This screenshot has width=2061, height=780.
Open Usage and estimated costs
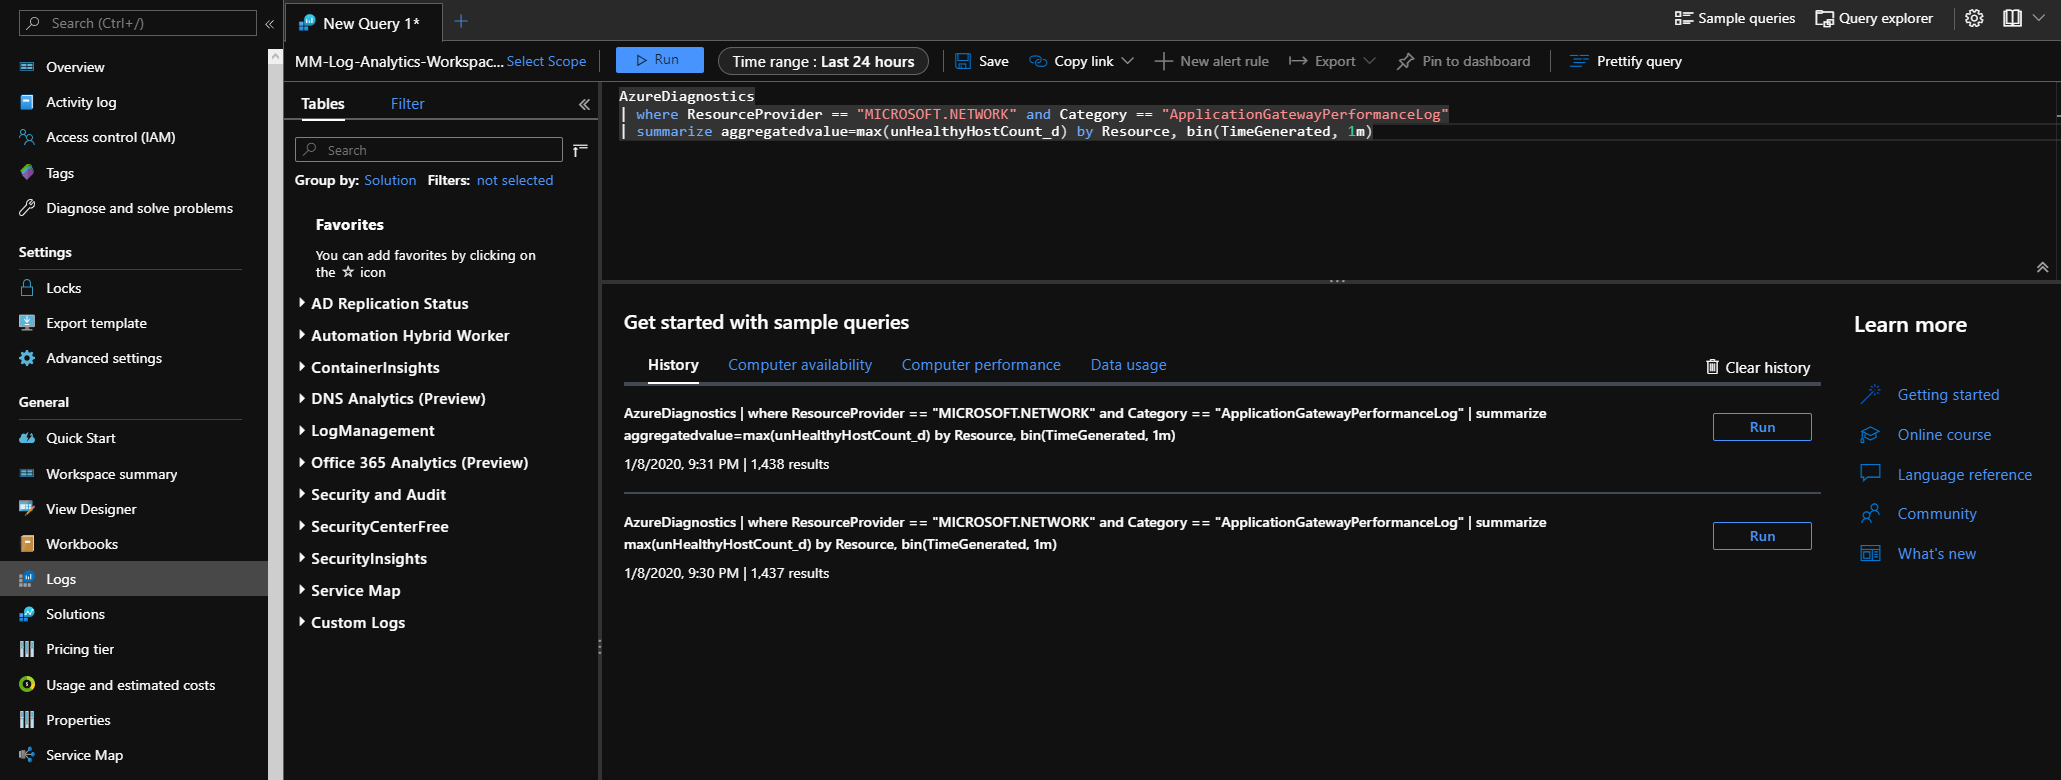click(x=130, y=685)
